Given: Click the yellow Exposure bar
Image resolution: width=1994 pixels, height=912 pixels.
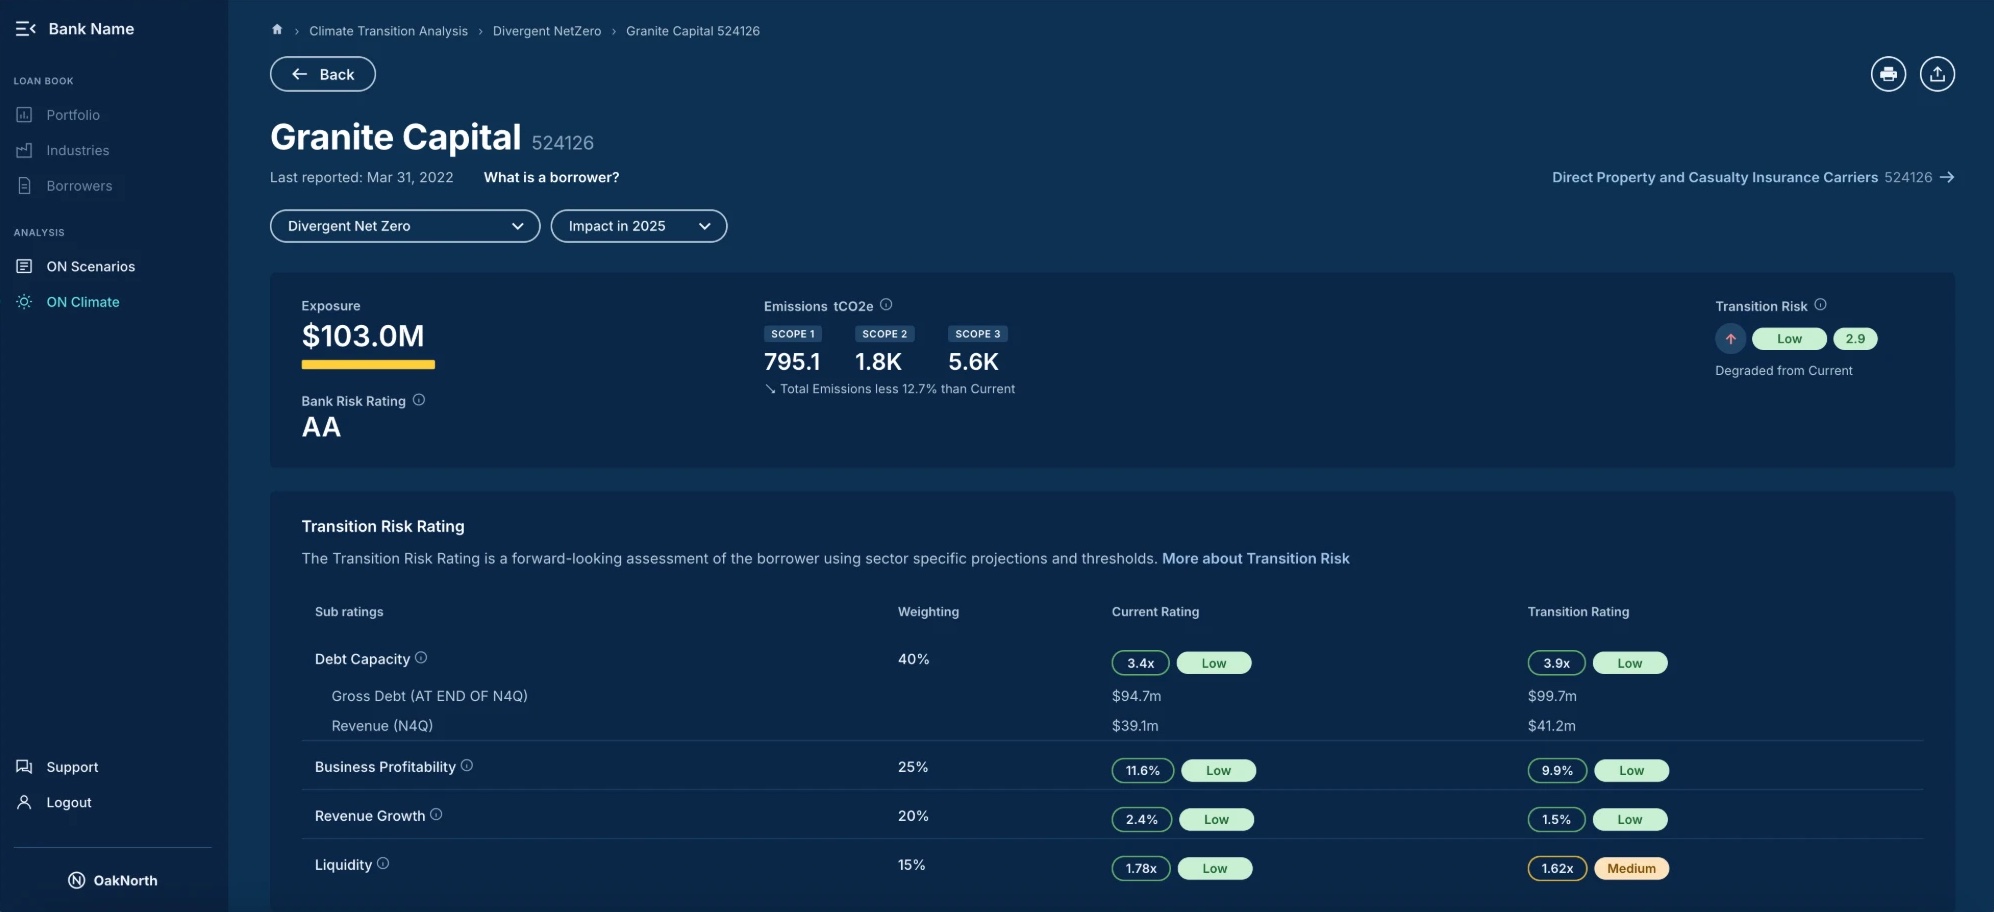Looking at the screenshot, I should click(x=368, y=365).
